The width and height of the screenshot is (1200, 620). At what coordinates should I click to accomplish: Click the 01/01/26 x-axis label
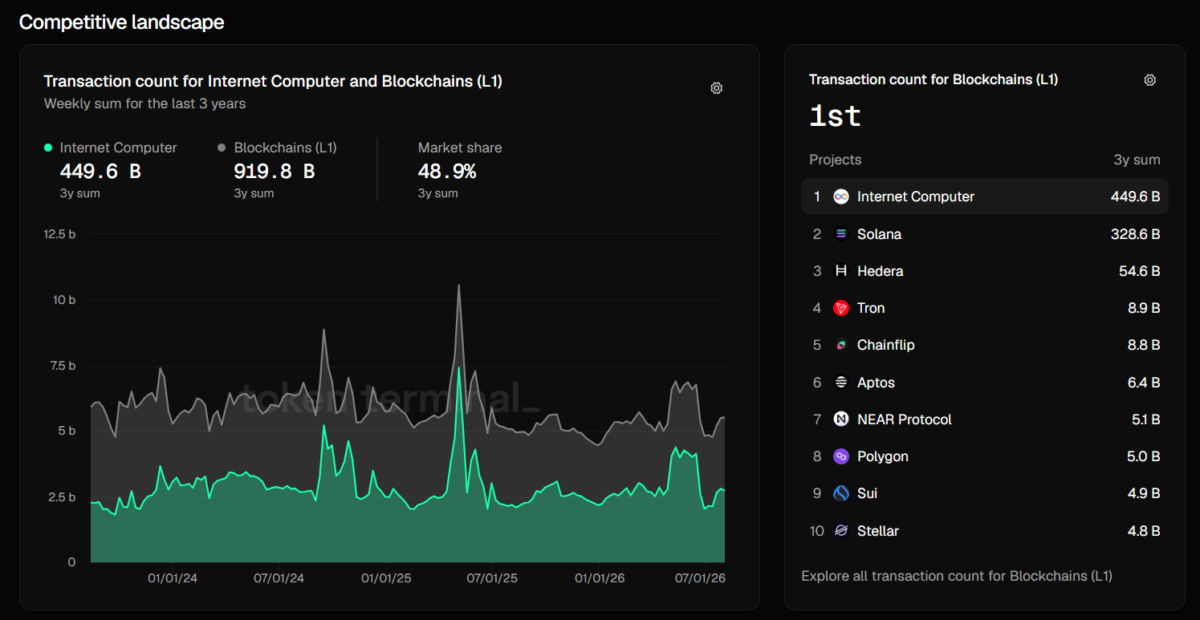tap(600, 578)
